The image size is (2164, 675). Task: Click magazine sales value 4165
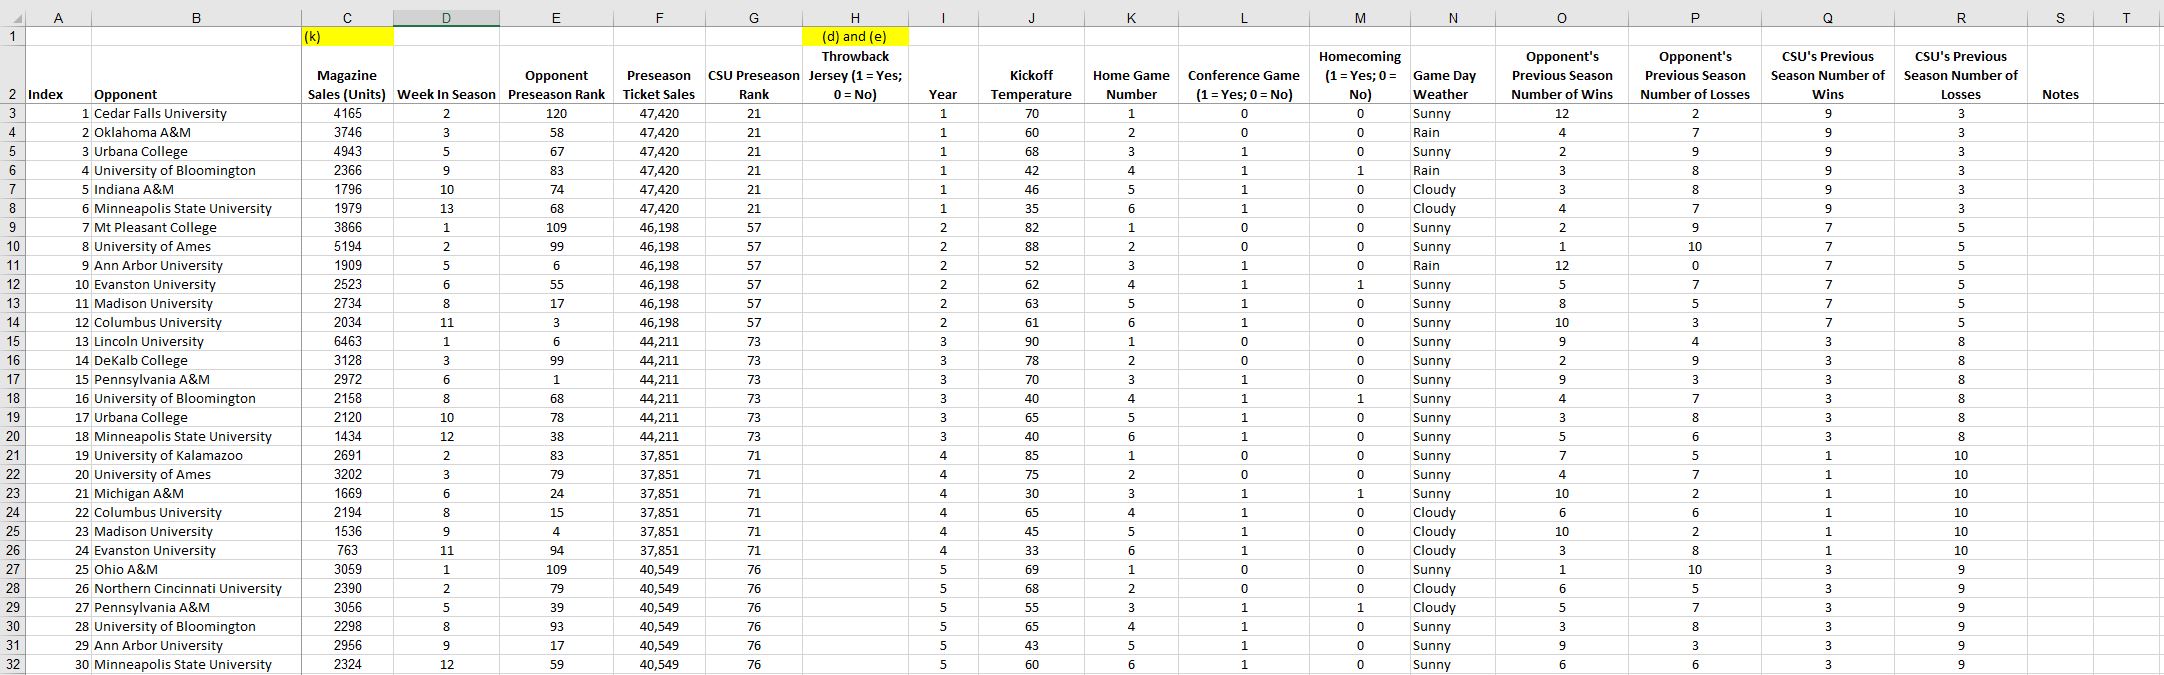pos(347,113)
